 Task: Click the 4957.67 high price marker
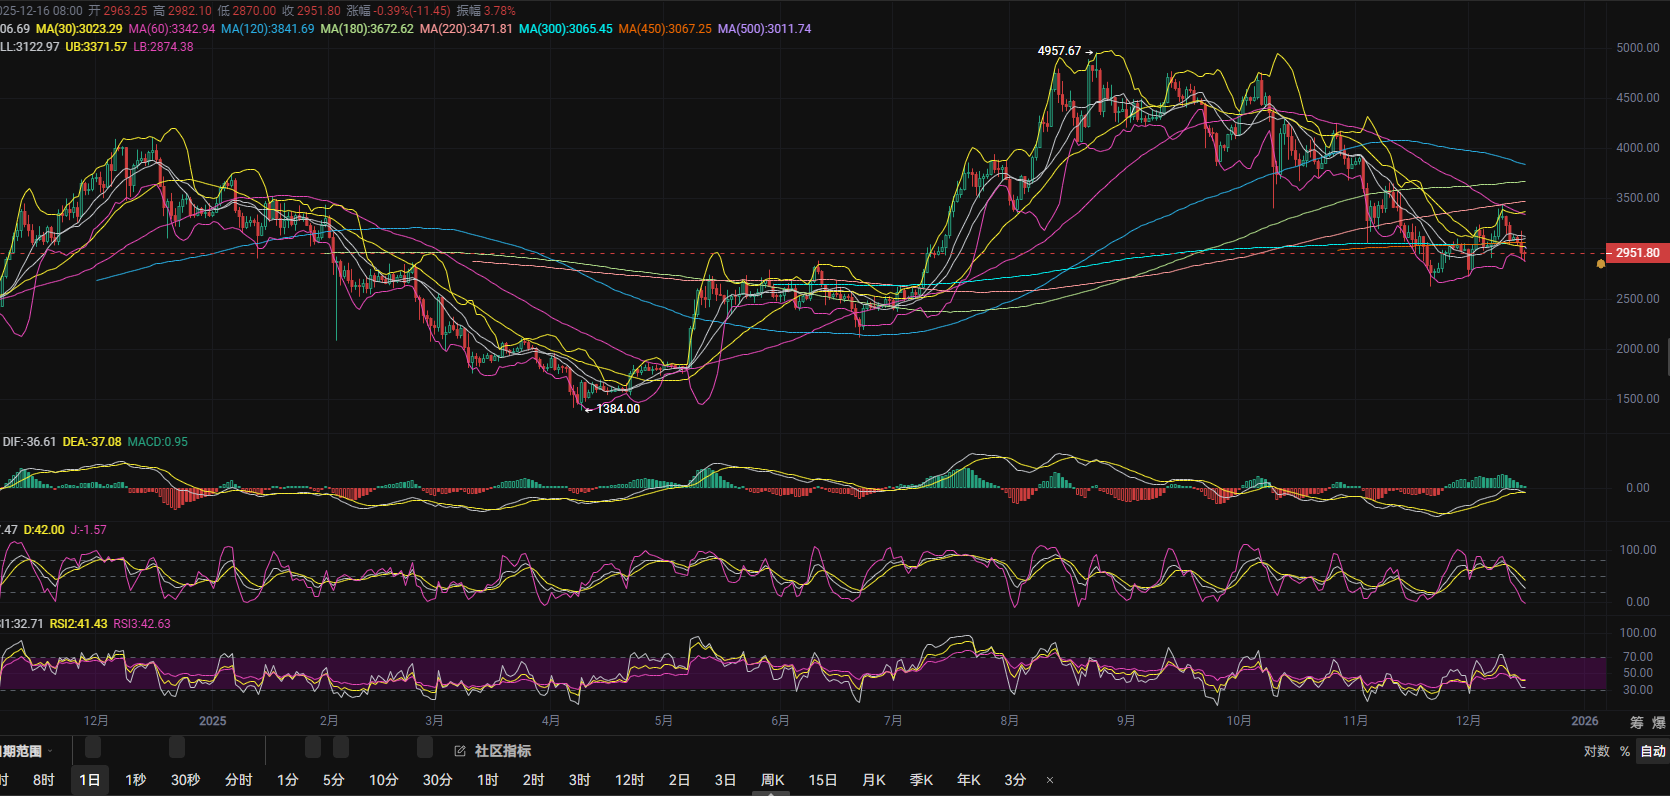1060,51
